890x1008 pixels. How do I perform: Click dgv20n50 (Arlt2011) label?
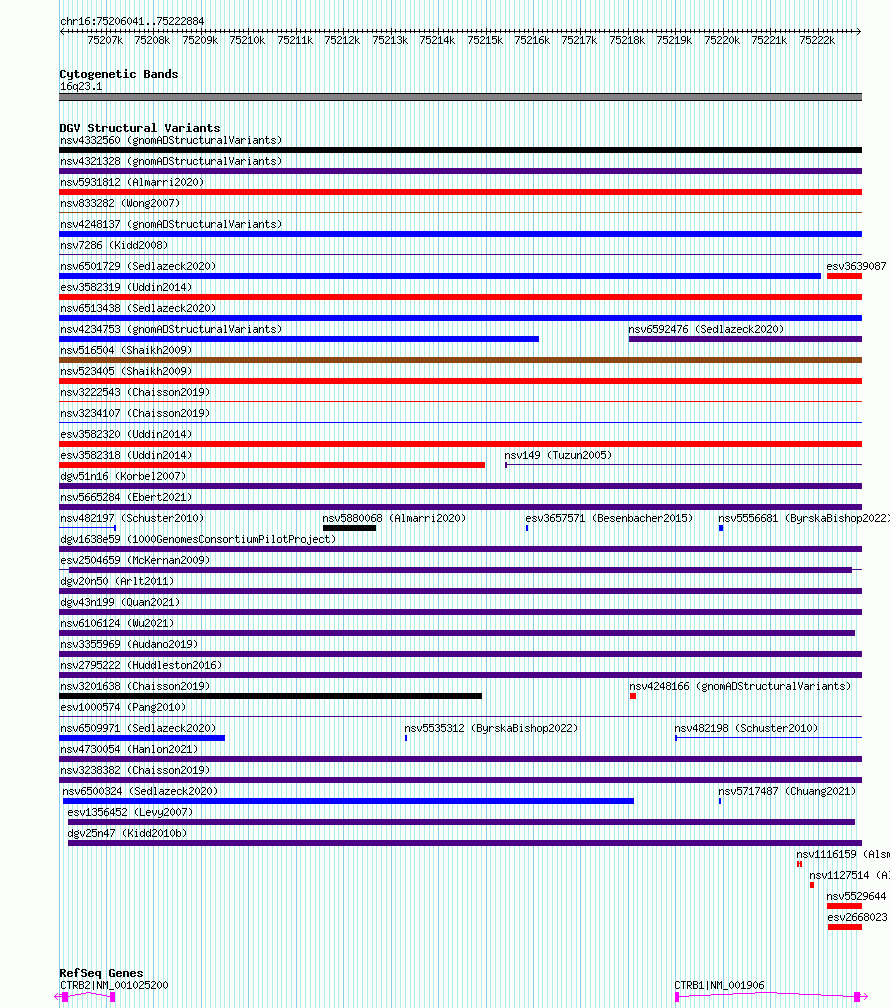pyautogui.click(x=117, y=581)
